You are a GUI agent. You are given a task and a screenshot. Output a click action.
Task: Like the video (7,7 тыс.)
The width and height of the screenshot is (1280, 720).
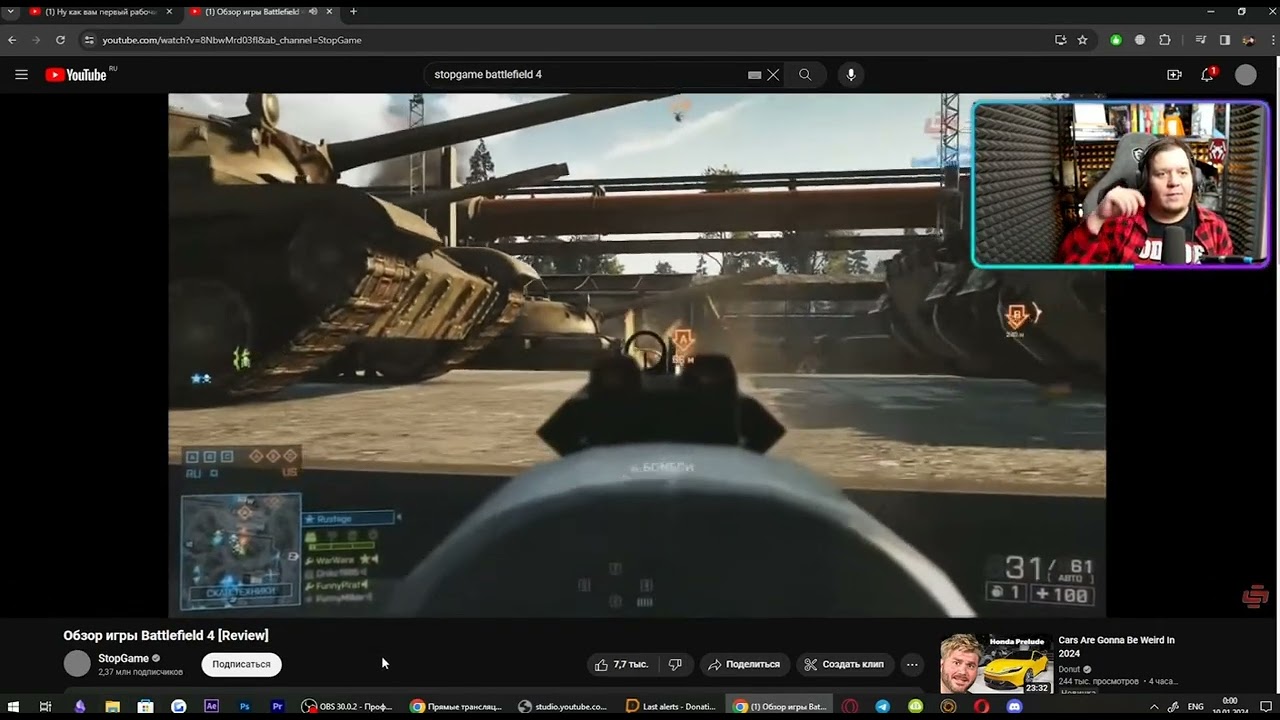coord(622,664)
